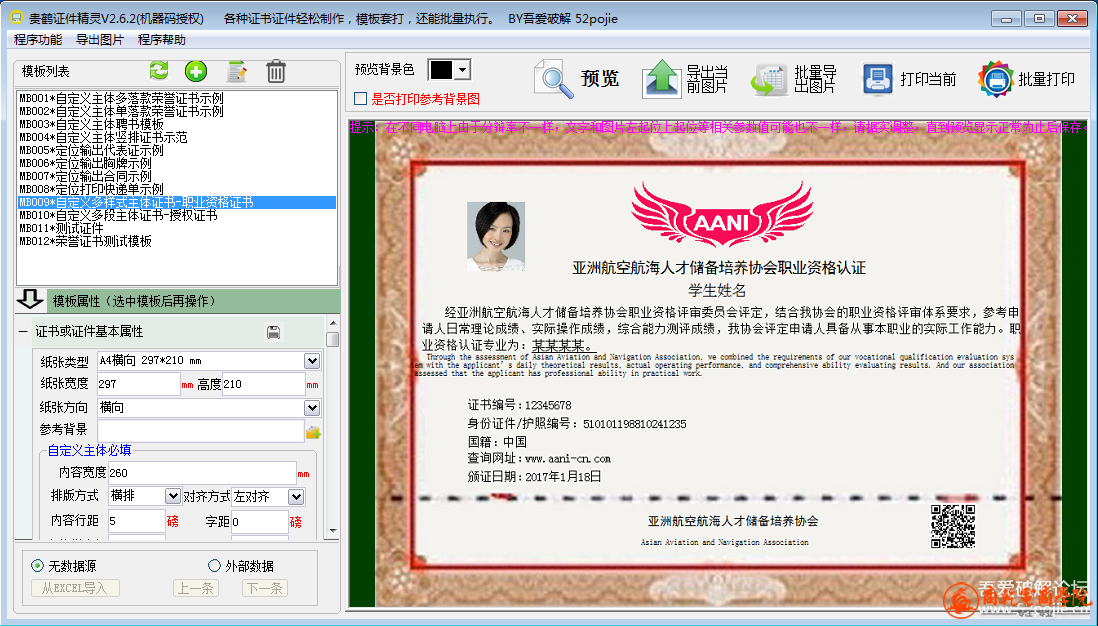This screenshot has width=1098, height=626.
Task: Click the certificate title 亚洲航空航海人才储备培养协会职业资格认证
Action: pos(719,267)
